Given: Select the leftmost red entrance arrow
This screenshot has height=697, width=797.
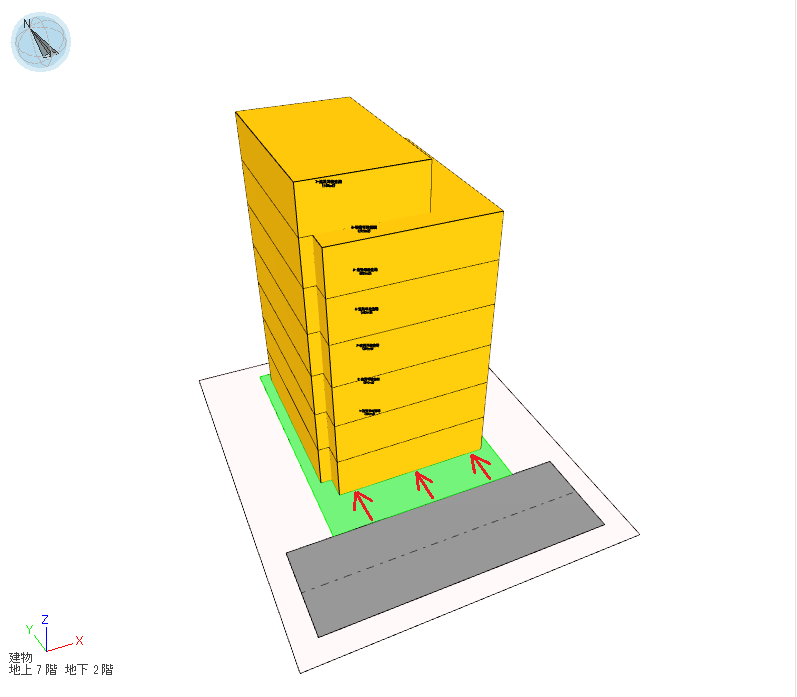Looking at the screenshot, I should coord(362,505).
